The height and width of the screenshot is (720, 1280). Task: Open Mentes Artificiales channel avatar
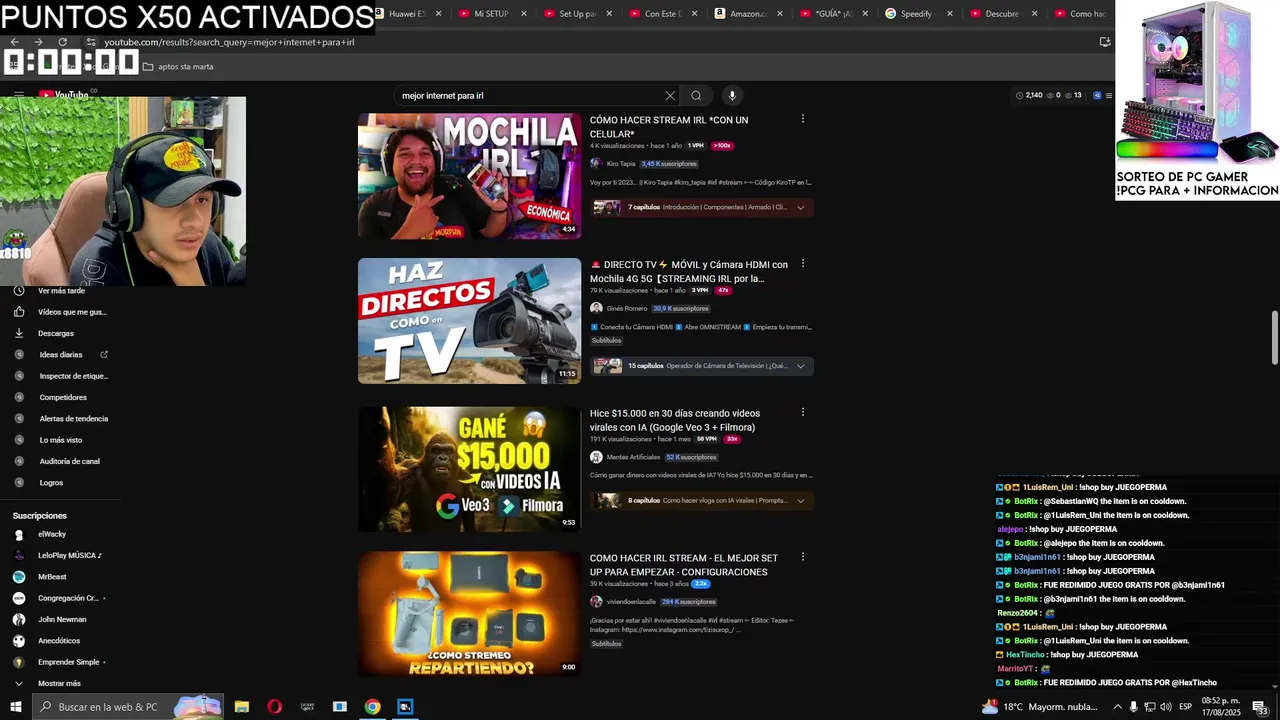pos(596,457)
